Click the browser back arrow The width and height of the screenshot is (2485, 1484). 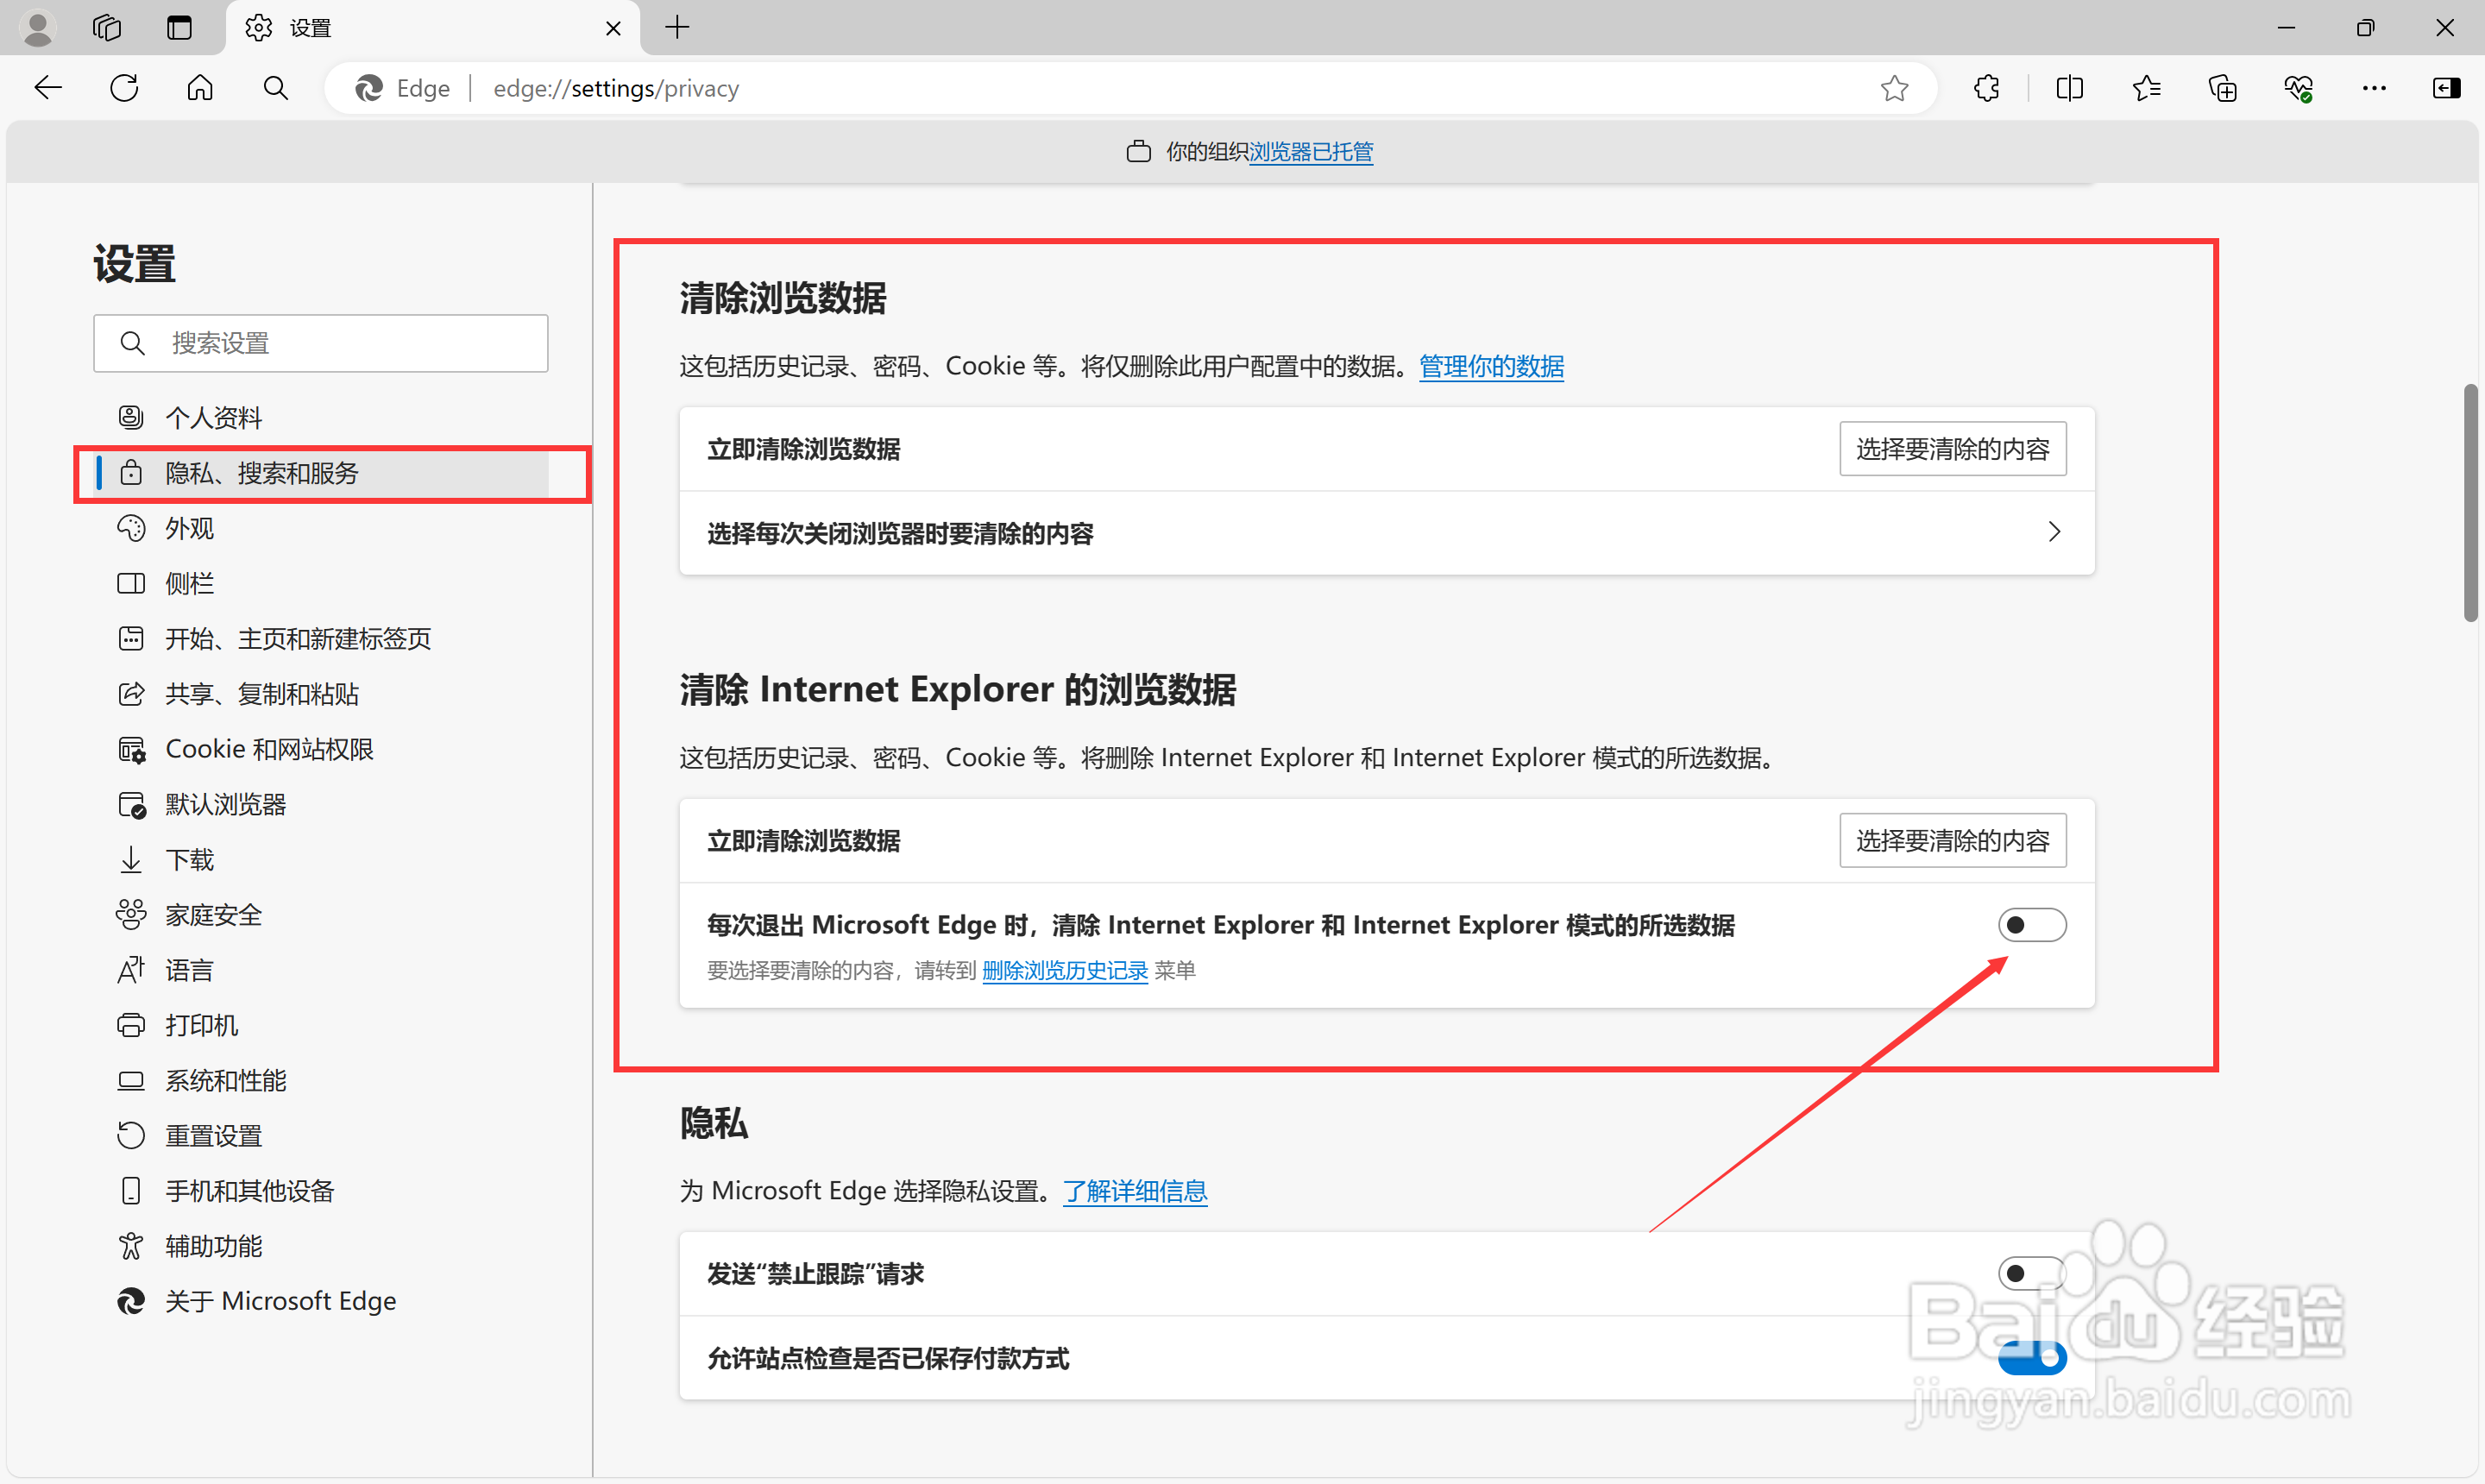tap(48, 88)
